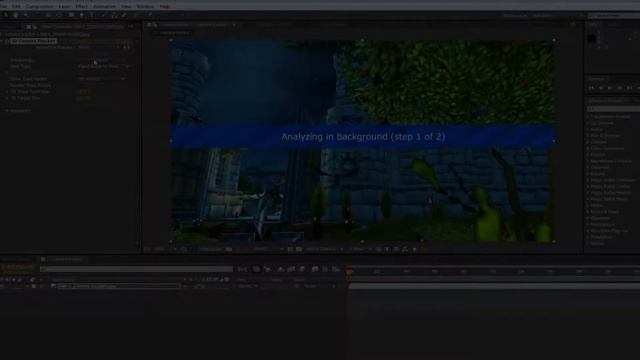Click the timeline layer search field
Screen dimensions: 640x360
point(136,269)
